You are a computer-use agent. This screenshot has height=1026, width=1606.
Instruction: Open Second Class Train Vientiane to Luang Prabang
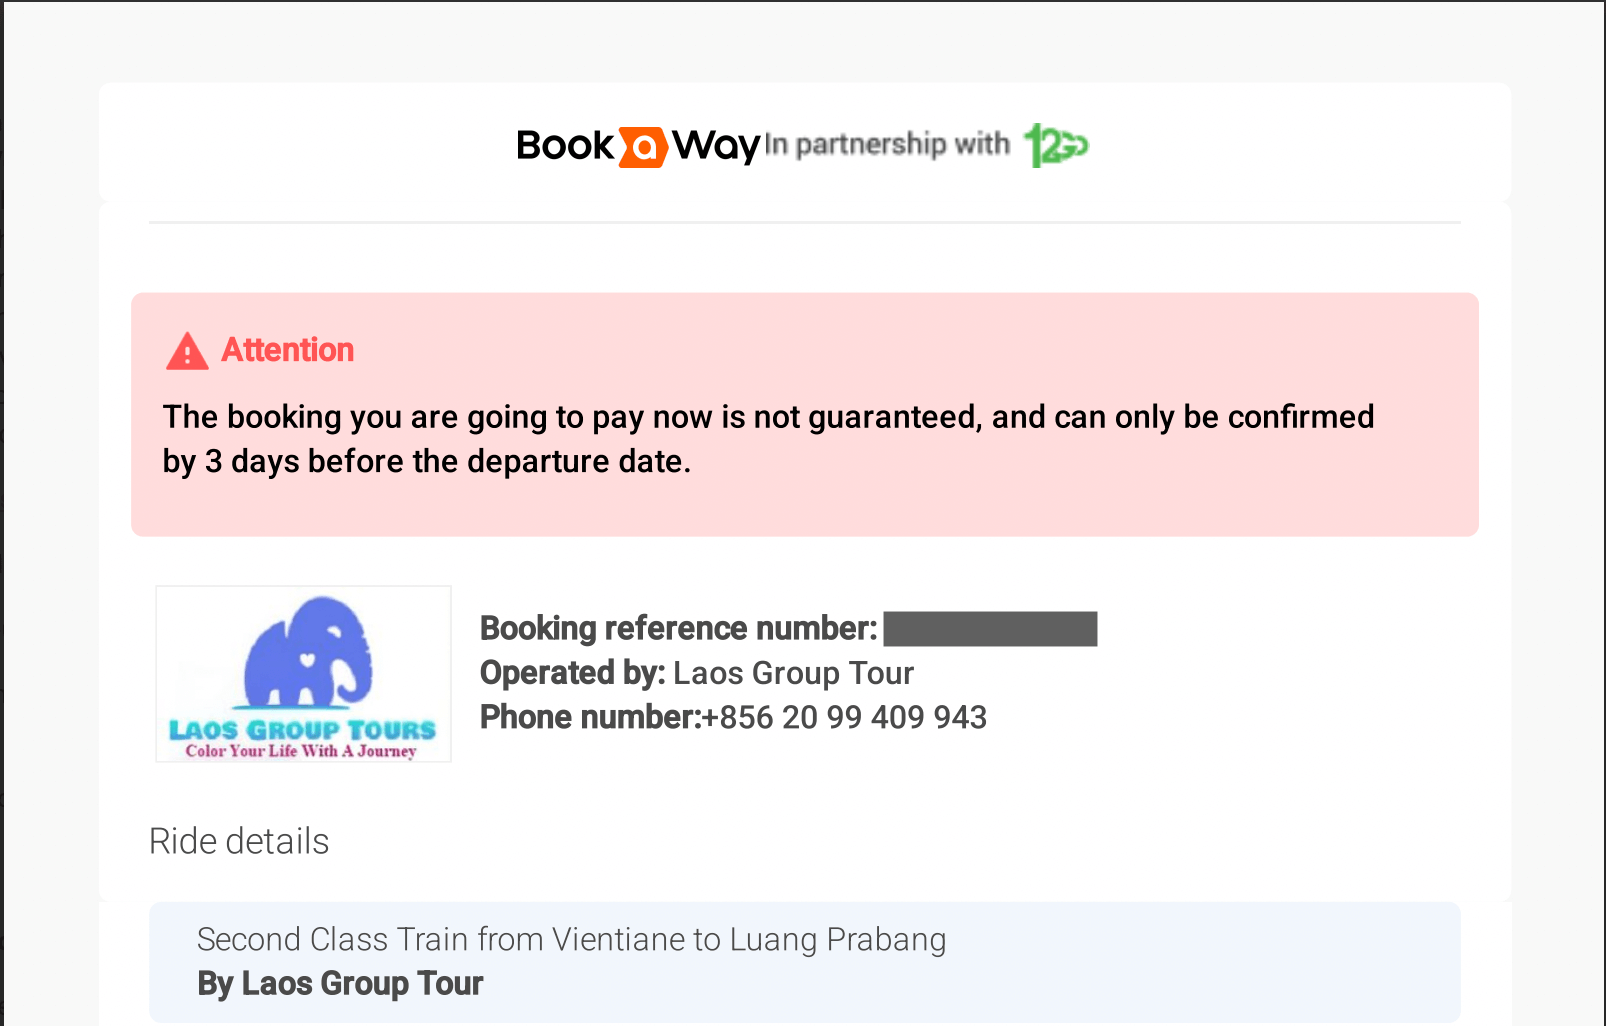(x=572, y=939)
